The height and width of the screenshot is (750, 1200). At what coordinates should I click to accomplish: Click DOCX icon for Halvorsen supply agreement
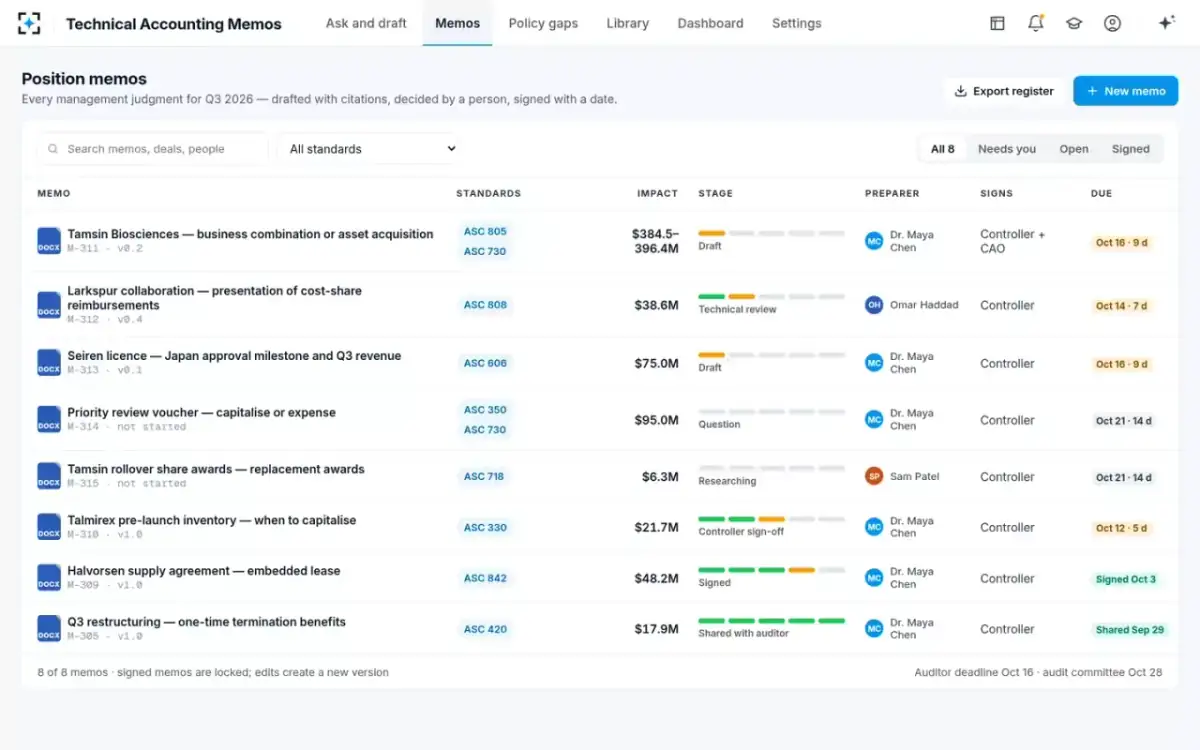pyautogui.click(x=49, y=578)
